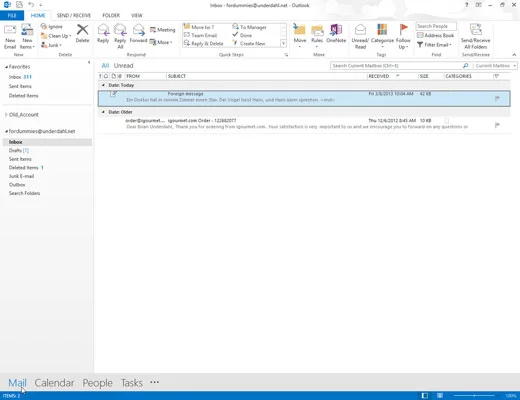Click the Undo button in title bar

coord(31,5)
